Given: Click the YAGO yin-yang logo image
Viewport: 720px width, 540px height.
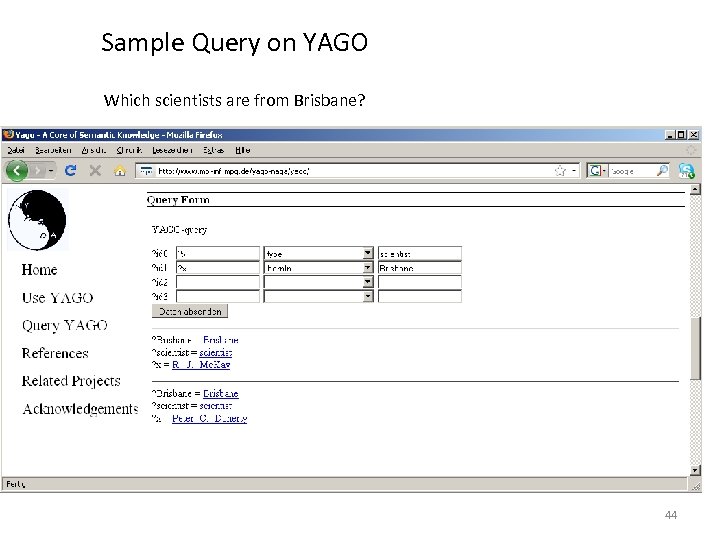Looking at the screenshot, I should 36,220.
